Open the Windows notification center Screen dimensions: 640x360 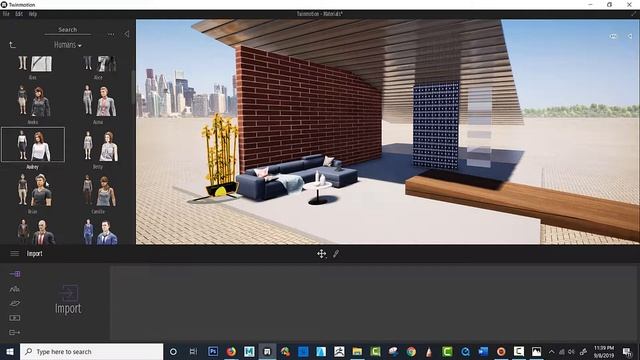click(627, 351)
